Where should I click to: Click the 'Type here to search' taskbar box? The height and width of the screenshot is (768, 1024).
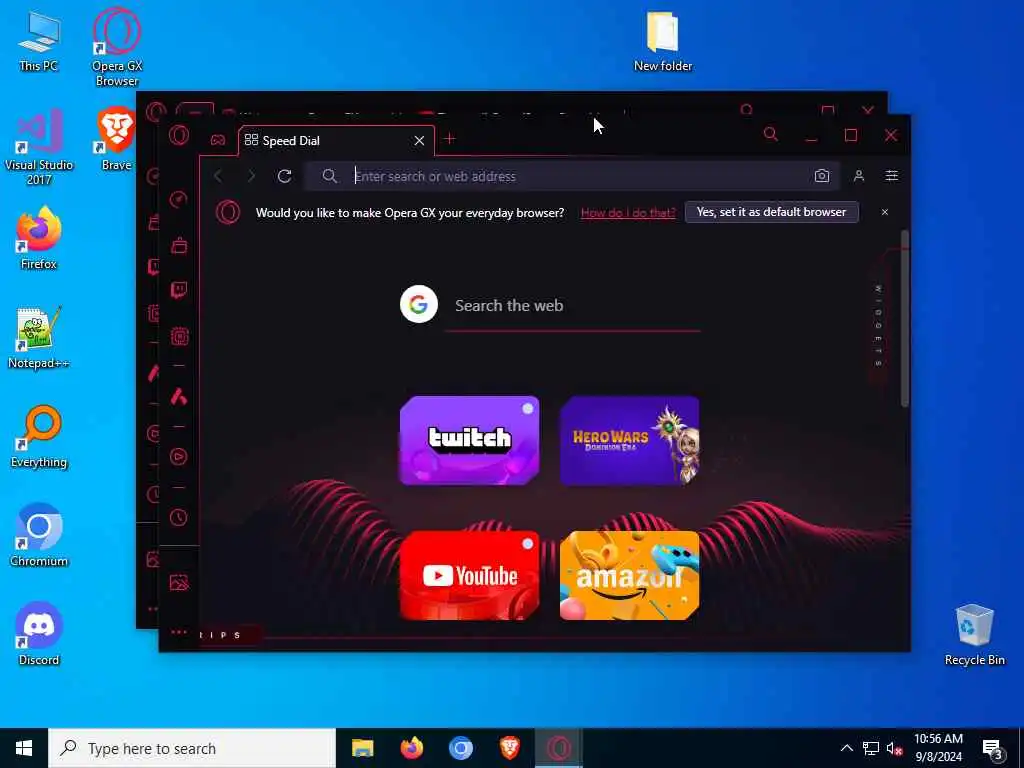point(192,748)
